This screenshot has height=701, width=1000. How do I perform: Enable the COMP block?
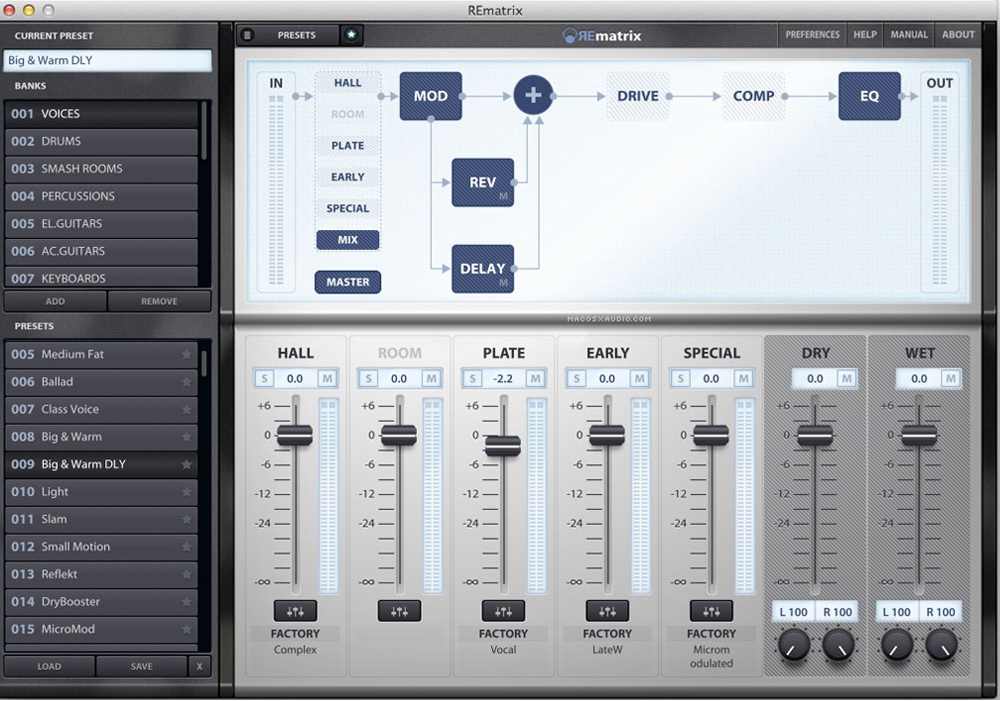pyautogui.click(x=753, y=96)
